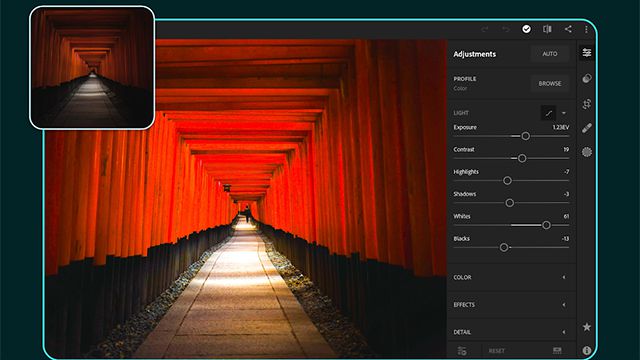Click the redo arrow icon
The width and height of the screenshot is (640, 360).
click(x=484, y=29)
